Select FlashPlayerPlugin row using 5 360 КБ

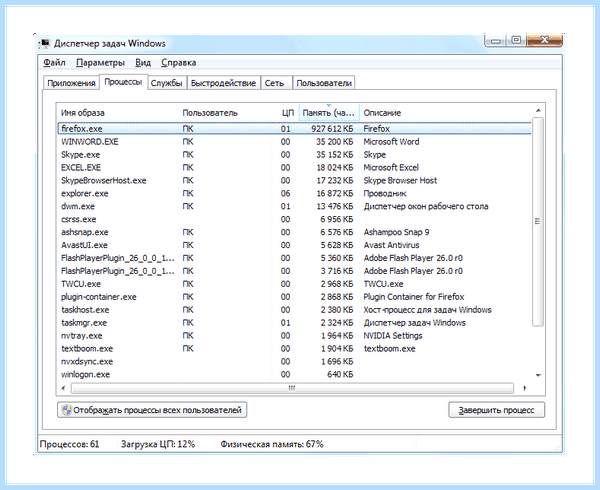[295, 258]
